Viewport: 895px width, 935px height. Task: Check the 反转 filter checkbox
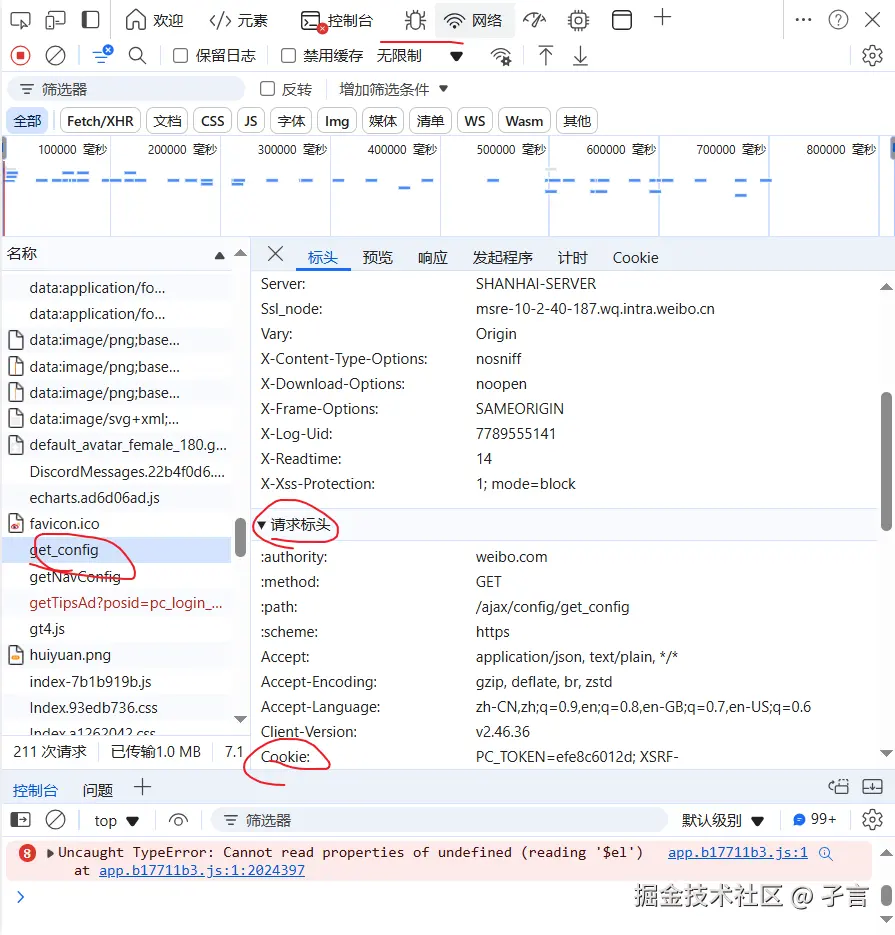268,89
